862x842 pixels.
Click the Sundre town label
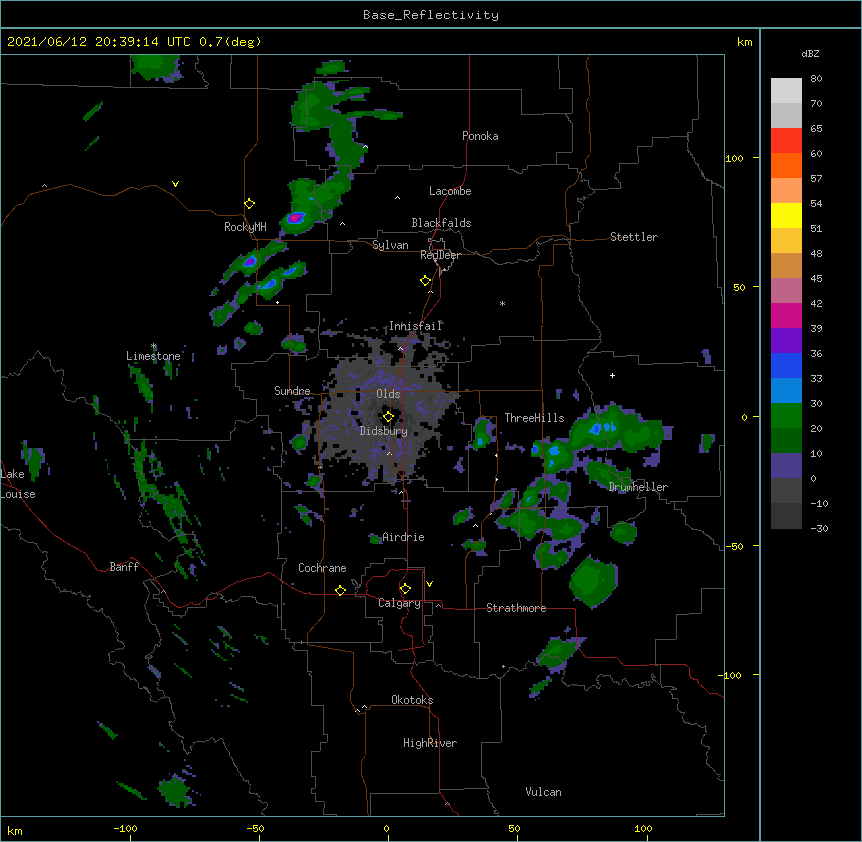click(x=292, y=391)
